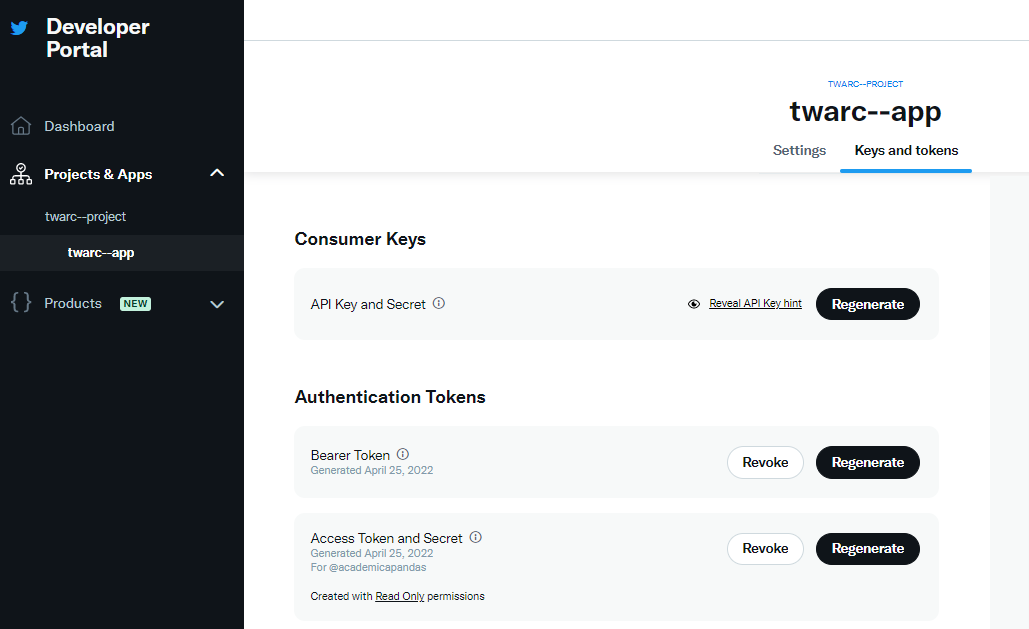Select twarc--app in the sidebar
The width and height of the screenshot is (1029, 629).
coord(101,253)
